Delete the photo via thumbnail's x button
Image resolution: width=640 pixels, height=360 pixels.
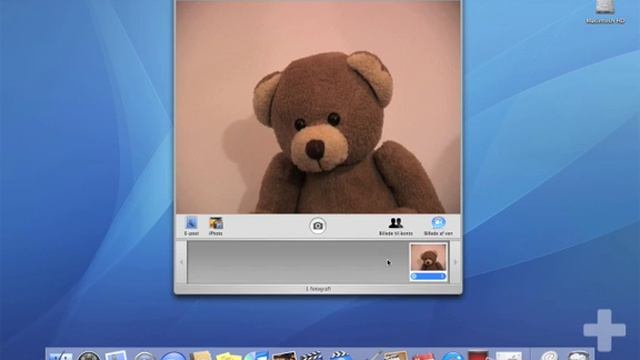coord(414,276)
